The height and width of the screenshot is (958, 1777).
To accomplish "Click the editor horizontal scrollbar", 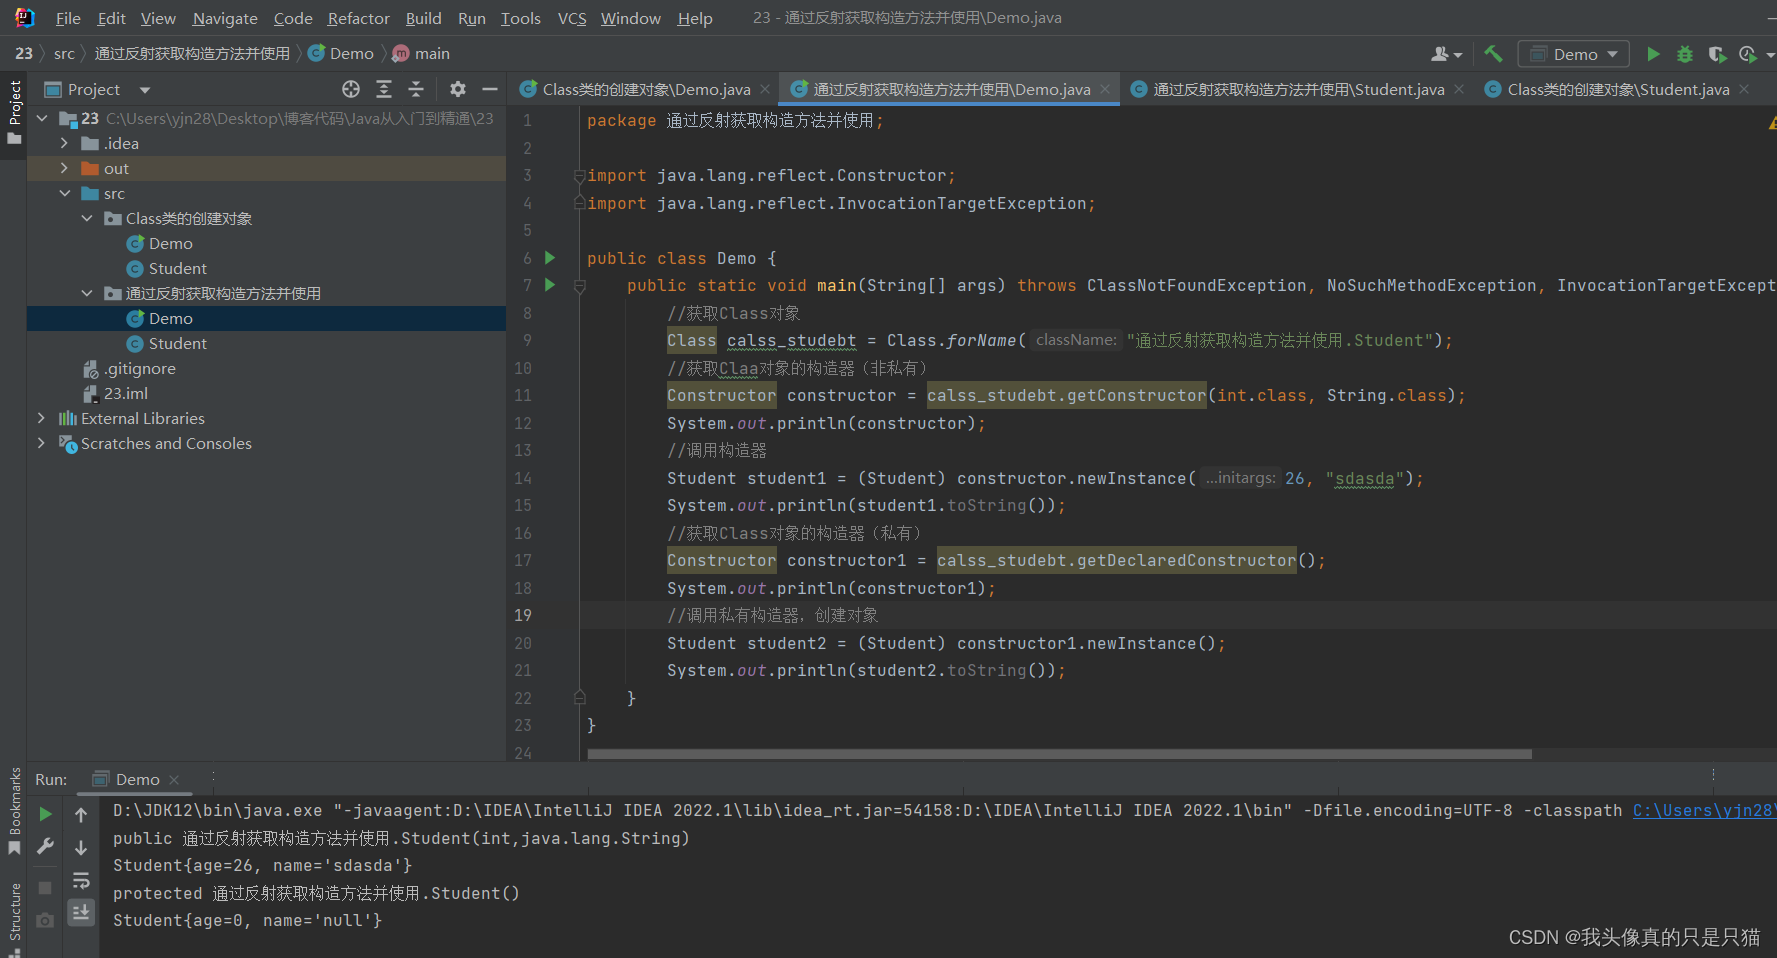I will [1059, 754].
